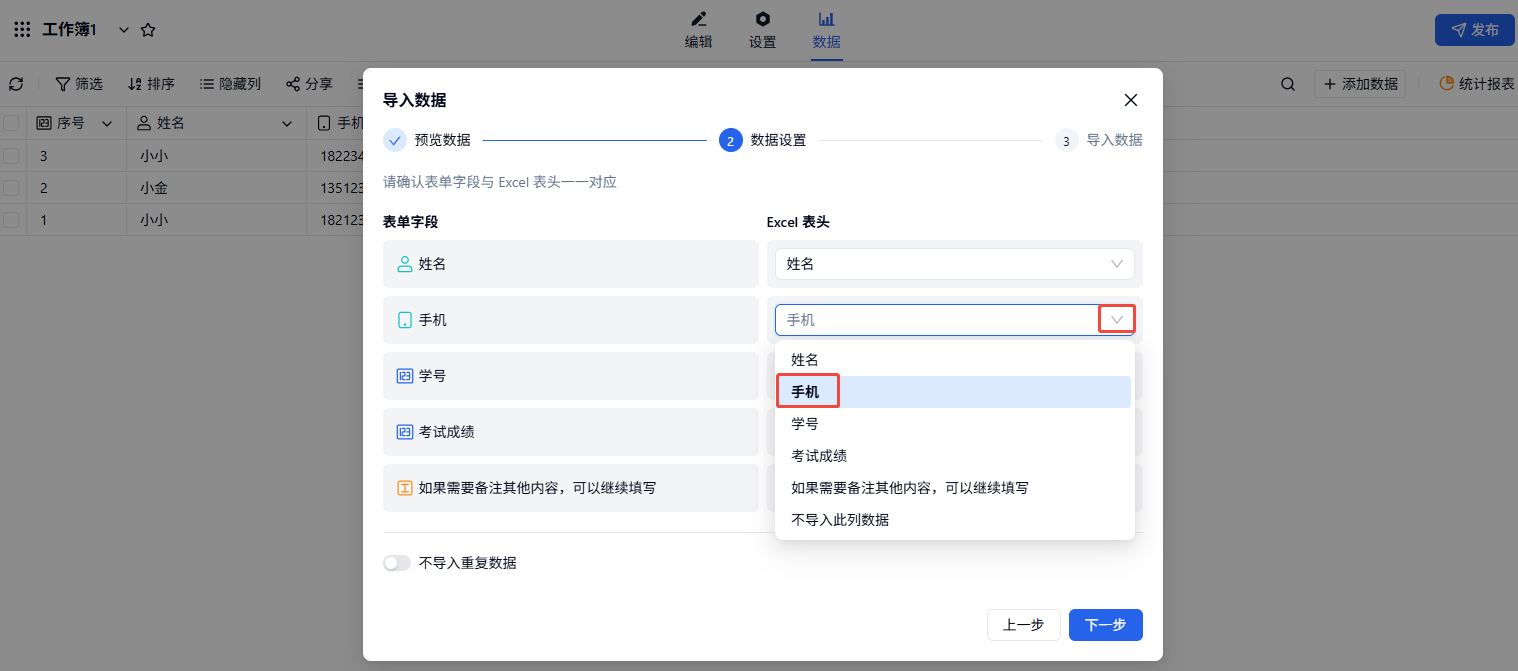Viewport: 1518px width, 671px height.
Task: Choose 学号 option in dropdown list
Action: (x=805, y=424)
